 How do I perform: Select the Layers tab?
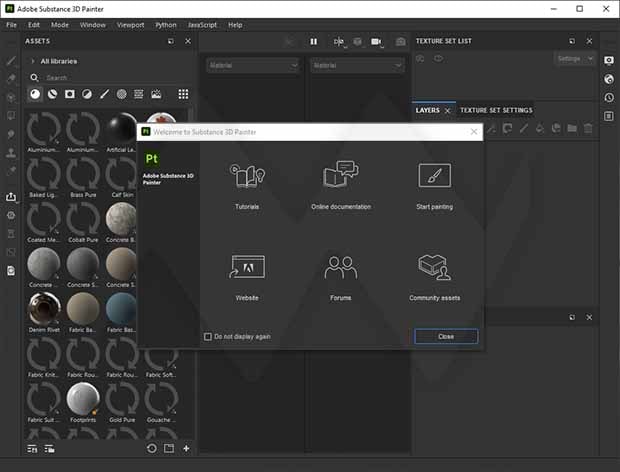click(x=427, y=110)
